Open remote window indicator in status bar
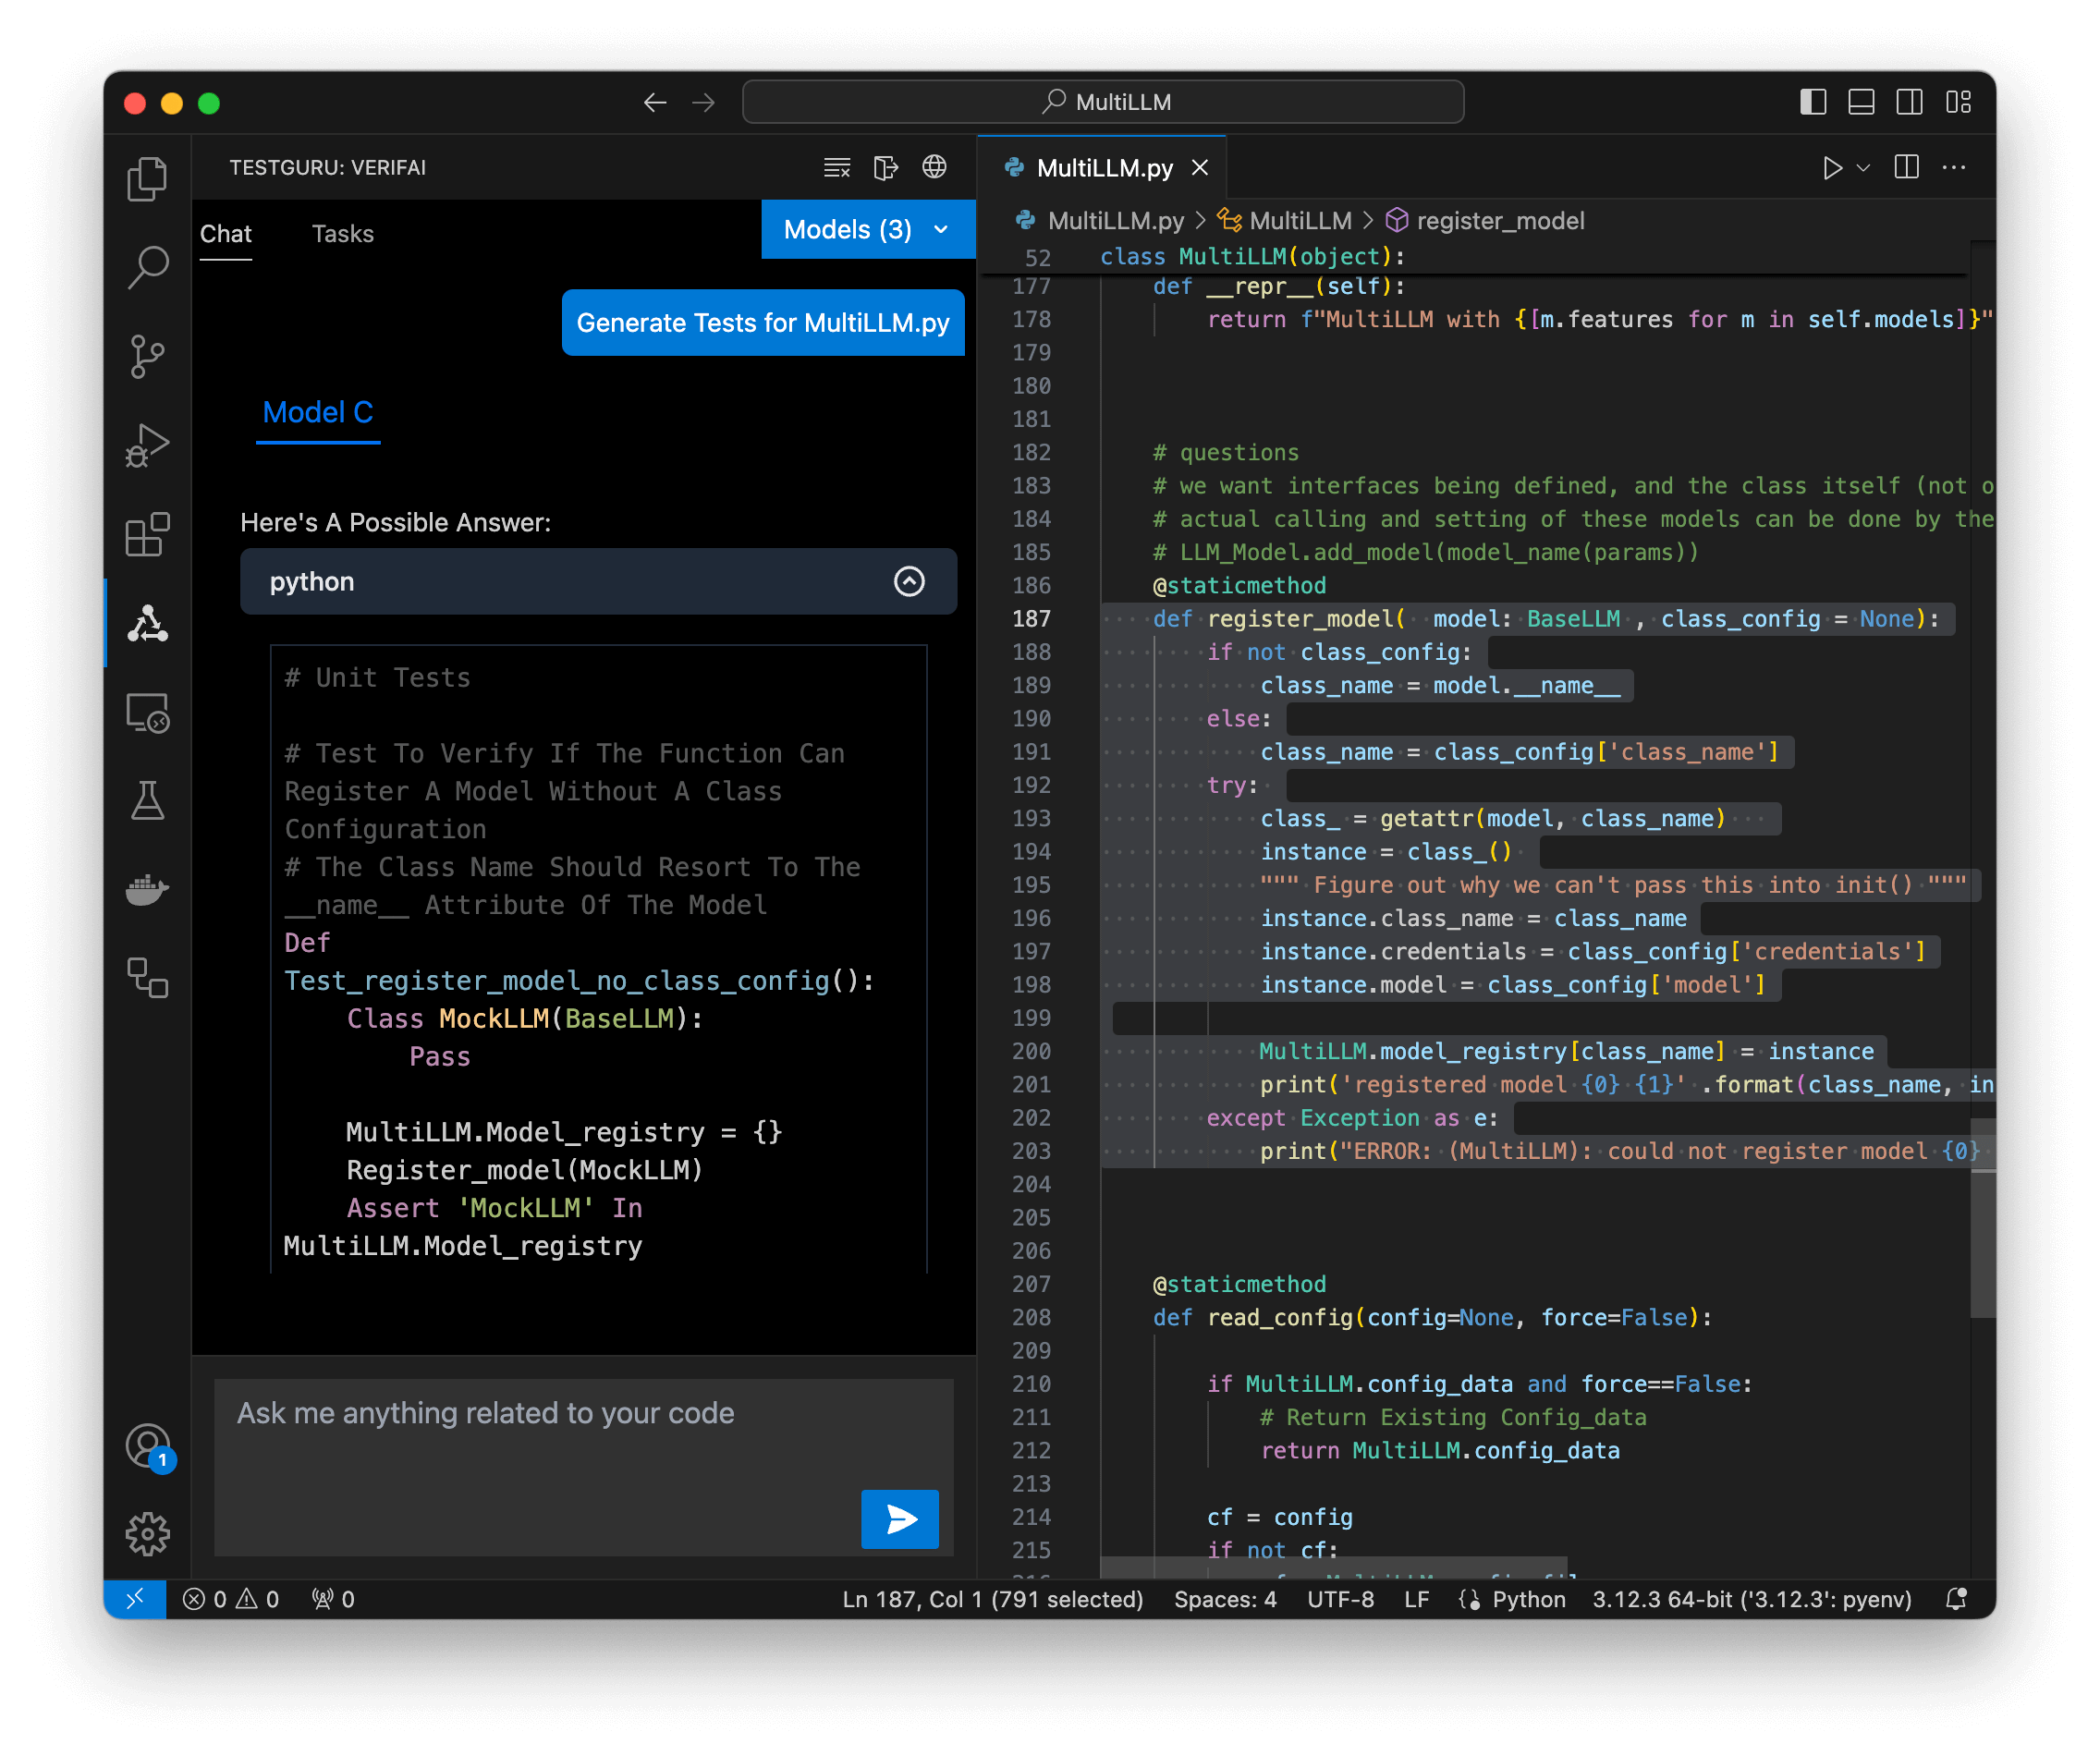This screenshot has width=2100, height=1756. click(134, 1599)
